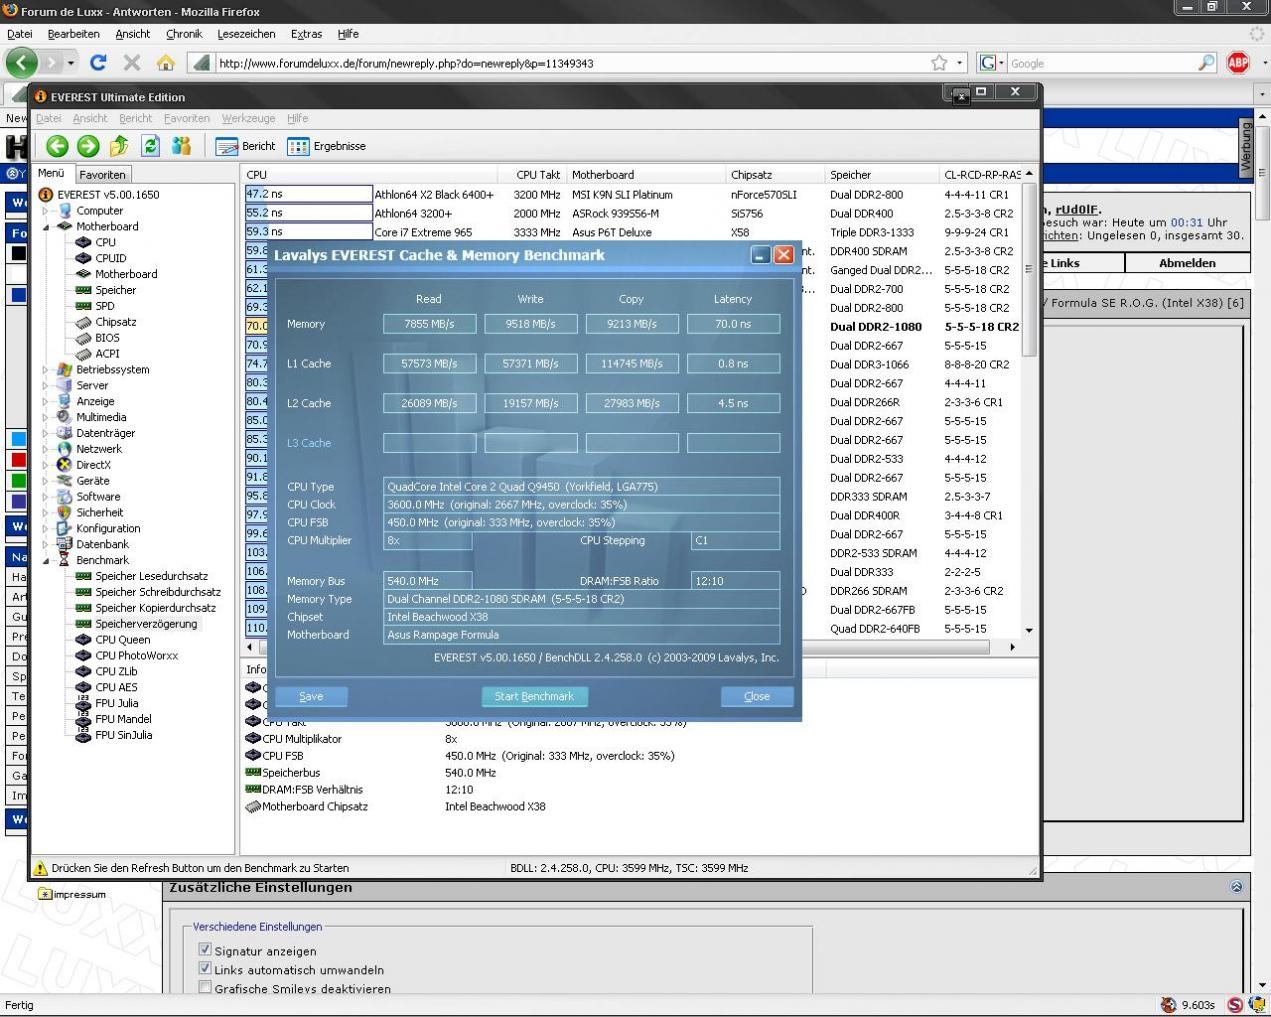Toggle Grafische Smileys deaktivieren checkbox
Screen dimensions: 1271x1017
point(205,988)
